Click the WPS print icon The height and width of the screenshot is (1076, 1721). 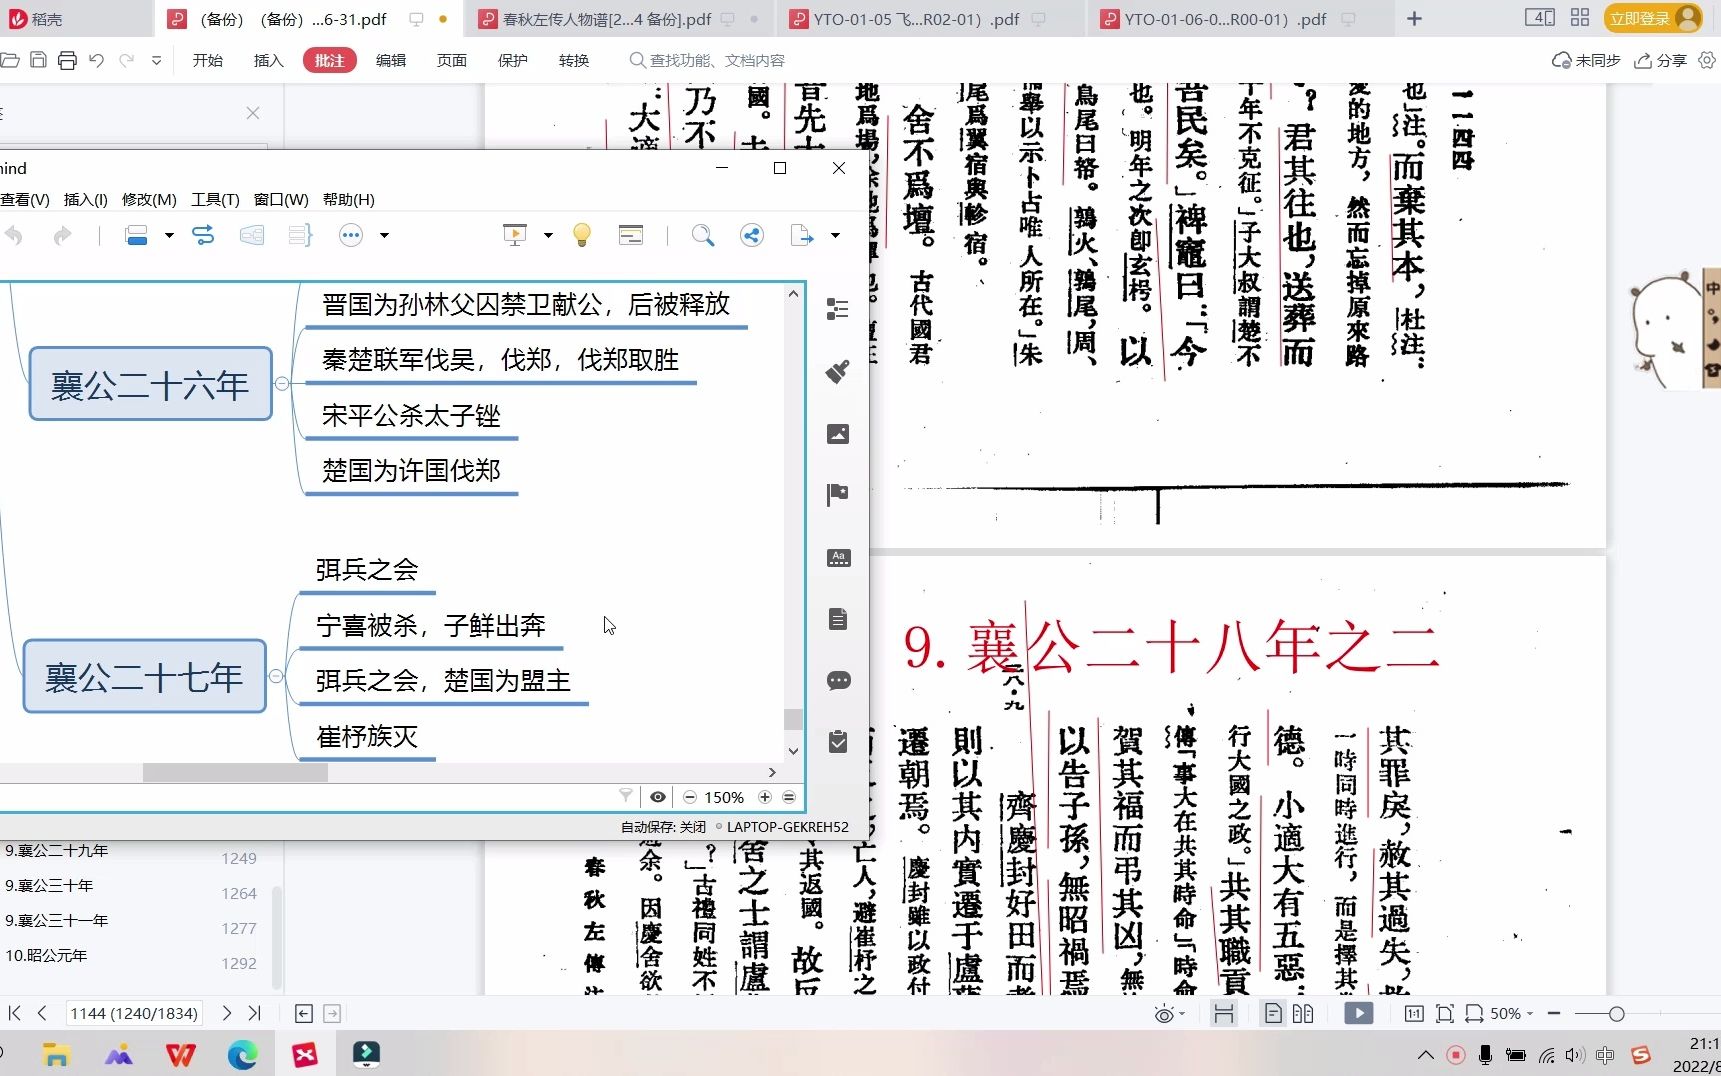pyautogui.click(x=67, y=61)
